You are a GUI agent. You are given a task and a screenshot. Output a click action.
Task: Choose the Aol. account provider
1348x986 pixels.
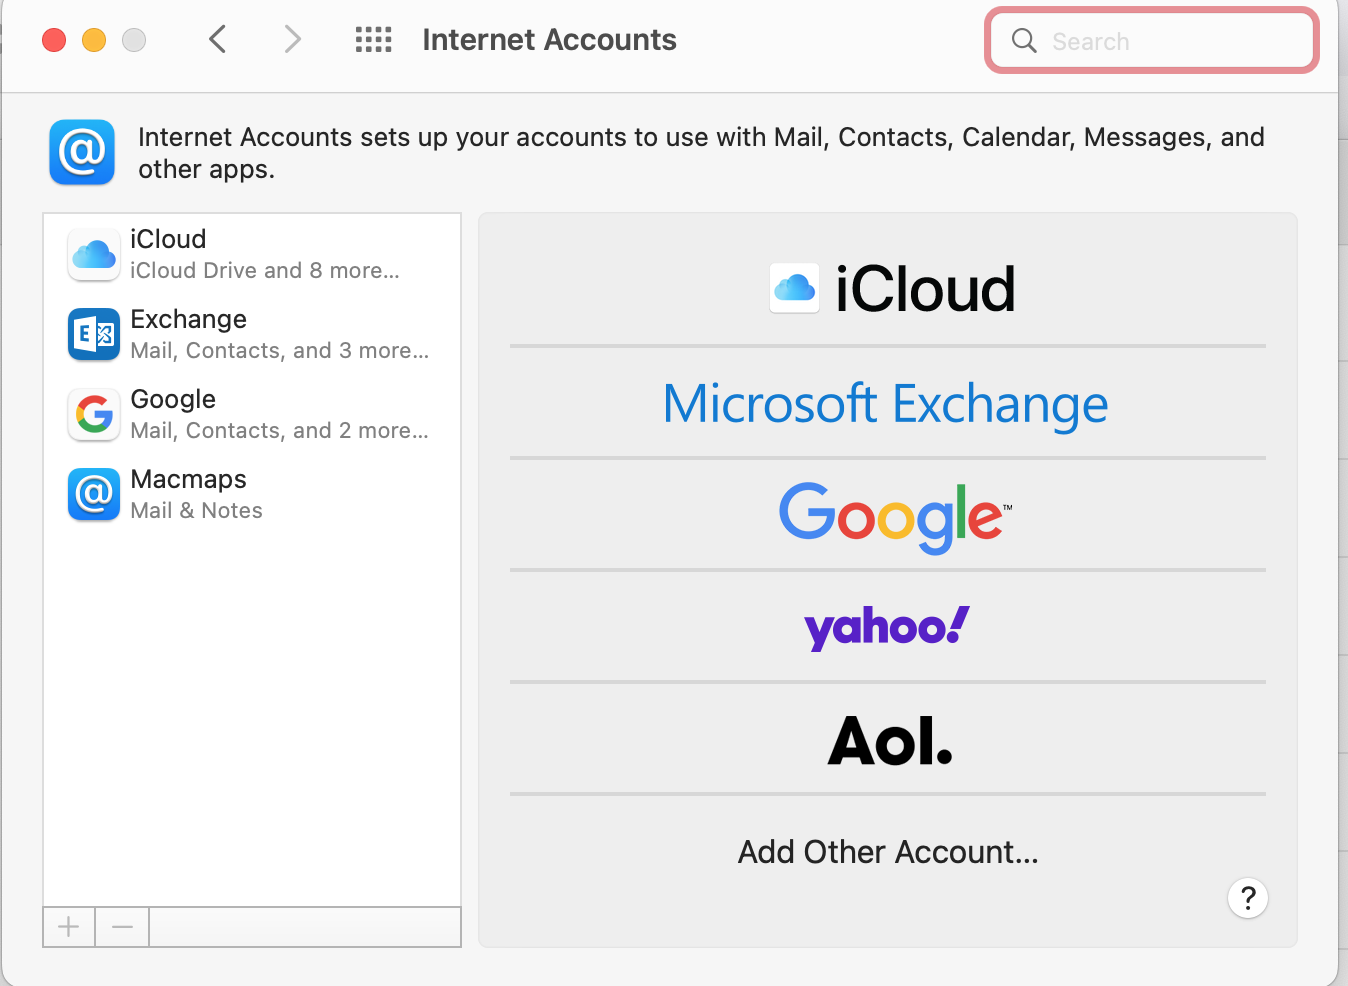889,741
